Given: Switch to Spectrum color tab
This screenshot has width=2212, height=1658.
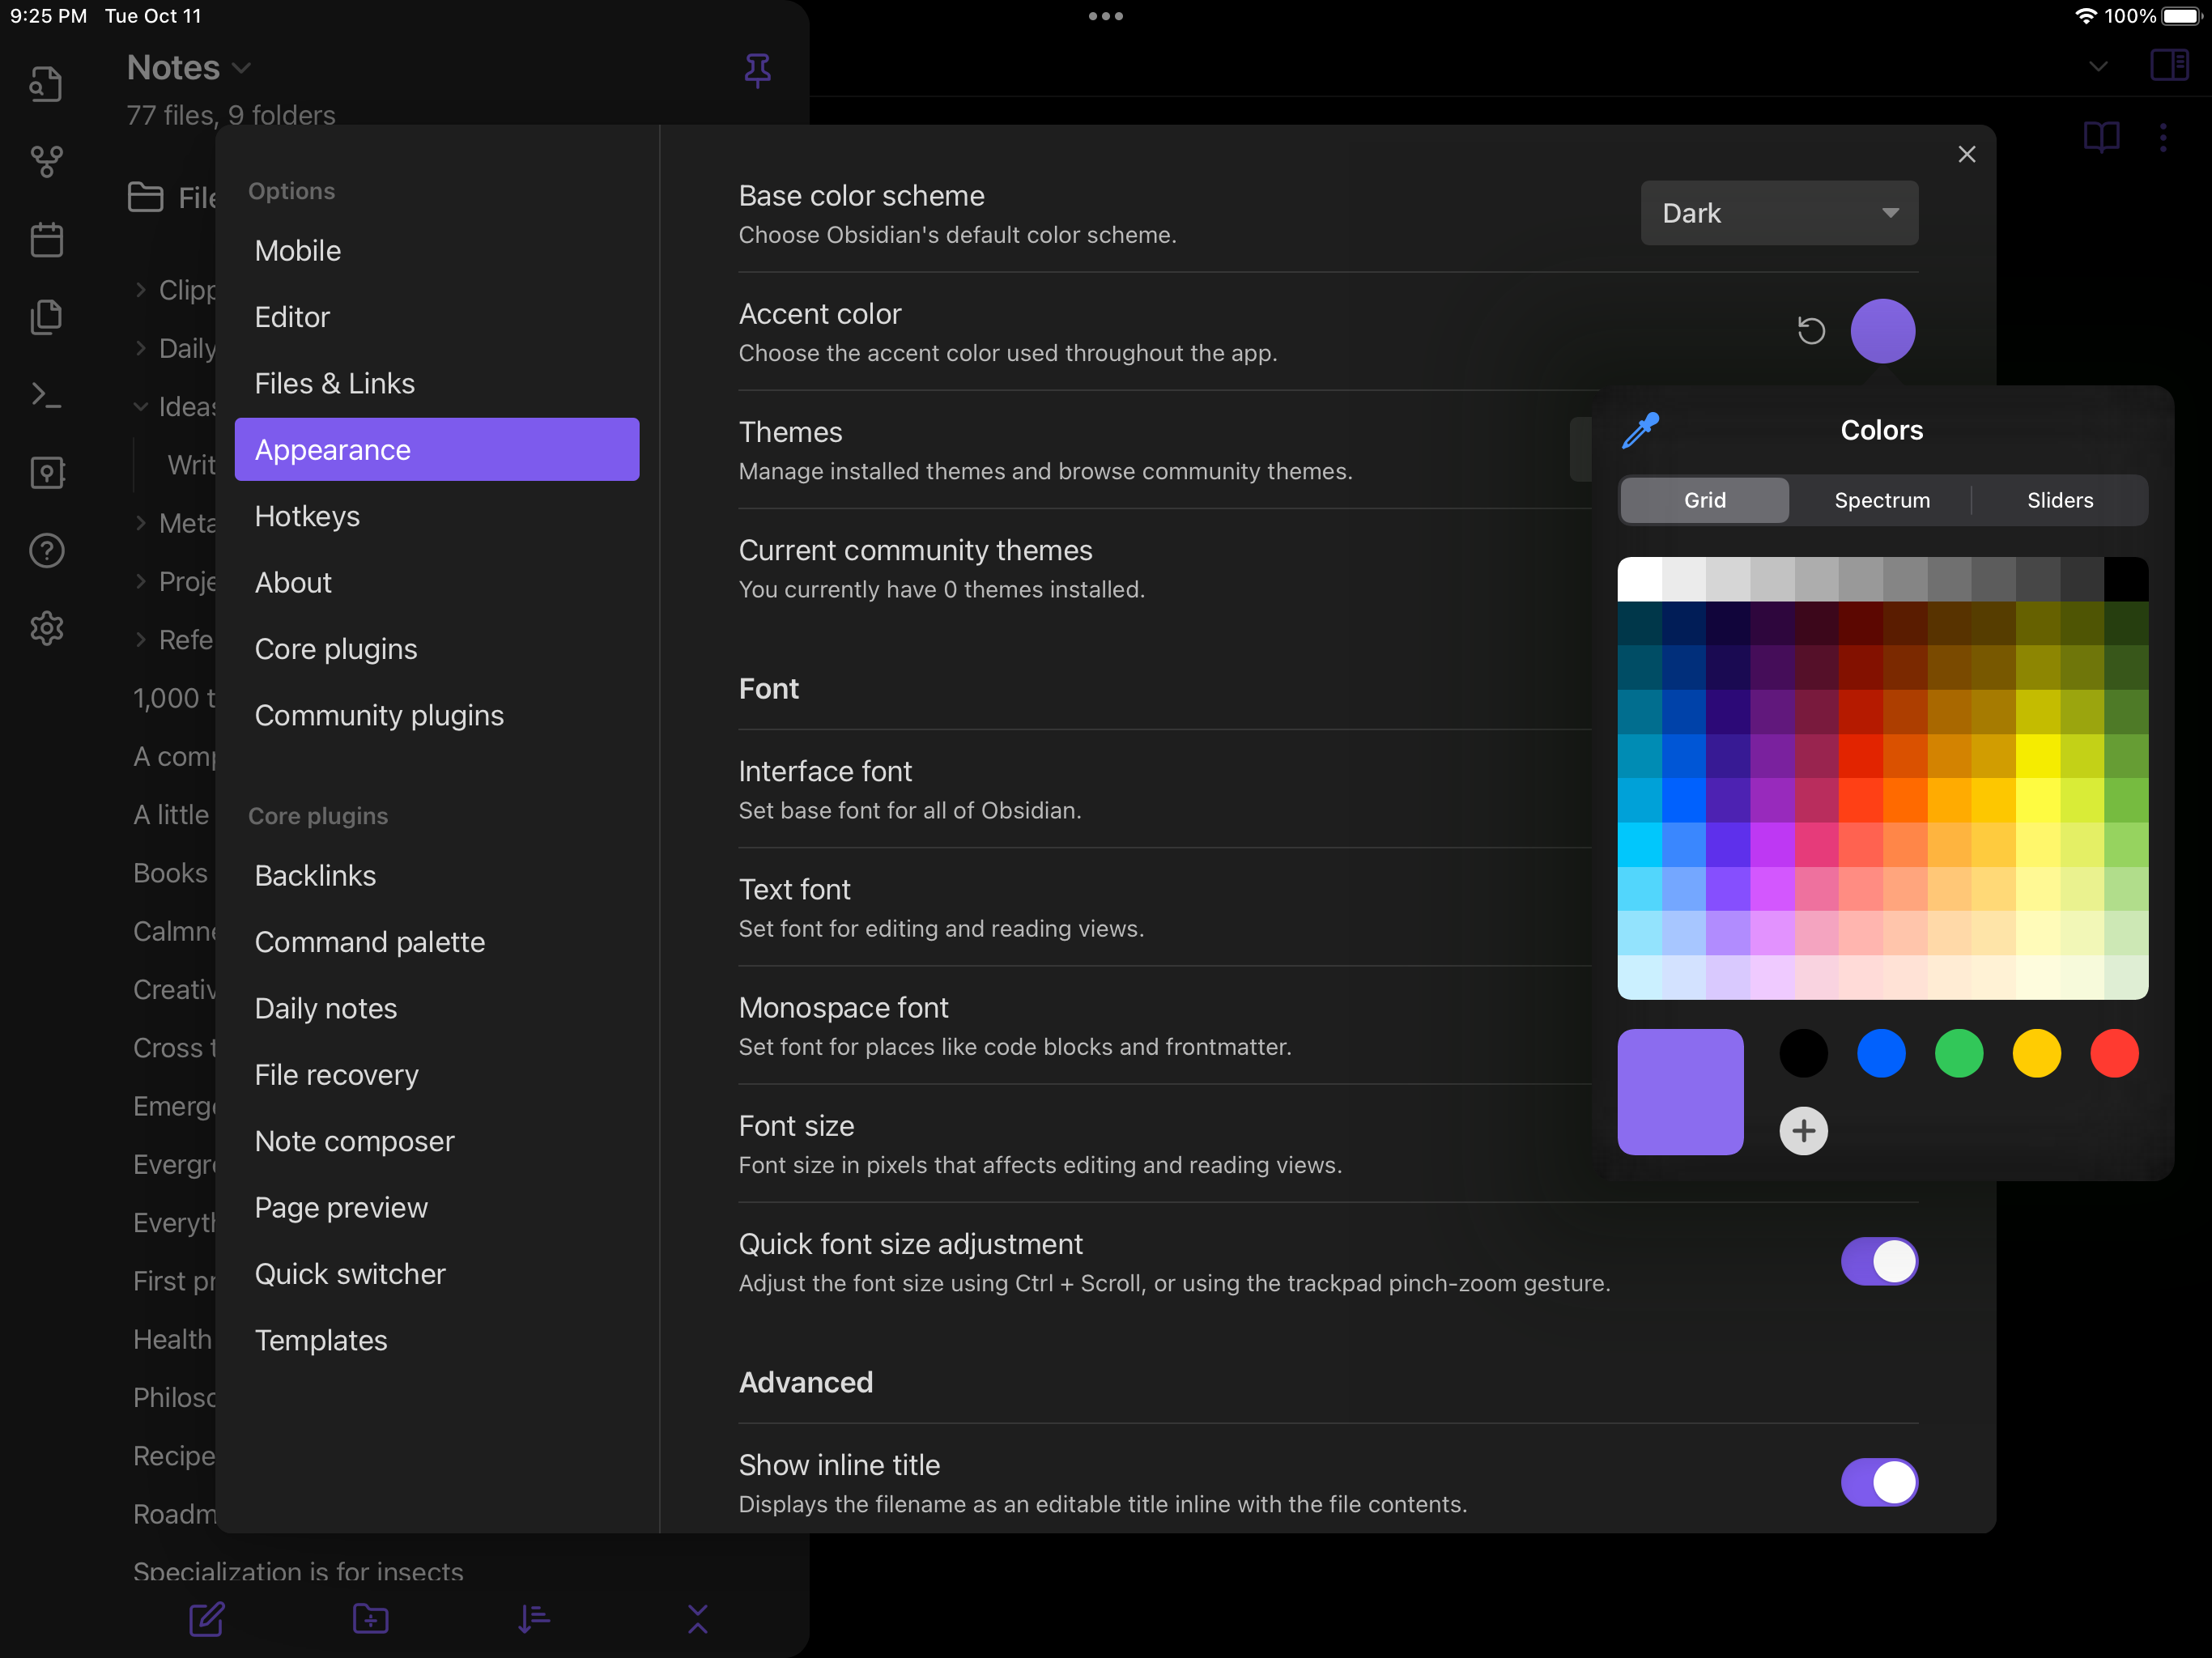Looking at the screenshot, I should tap(1881, 500).
